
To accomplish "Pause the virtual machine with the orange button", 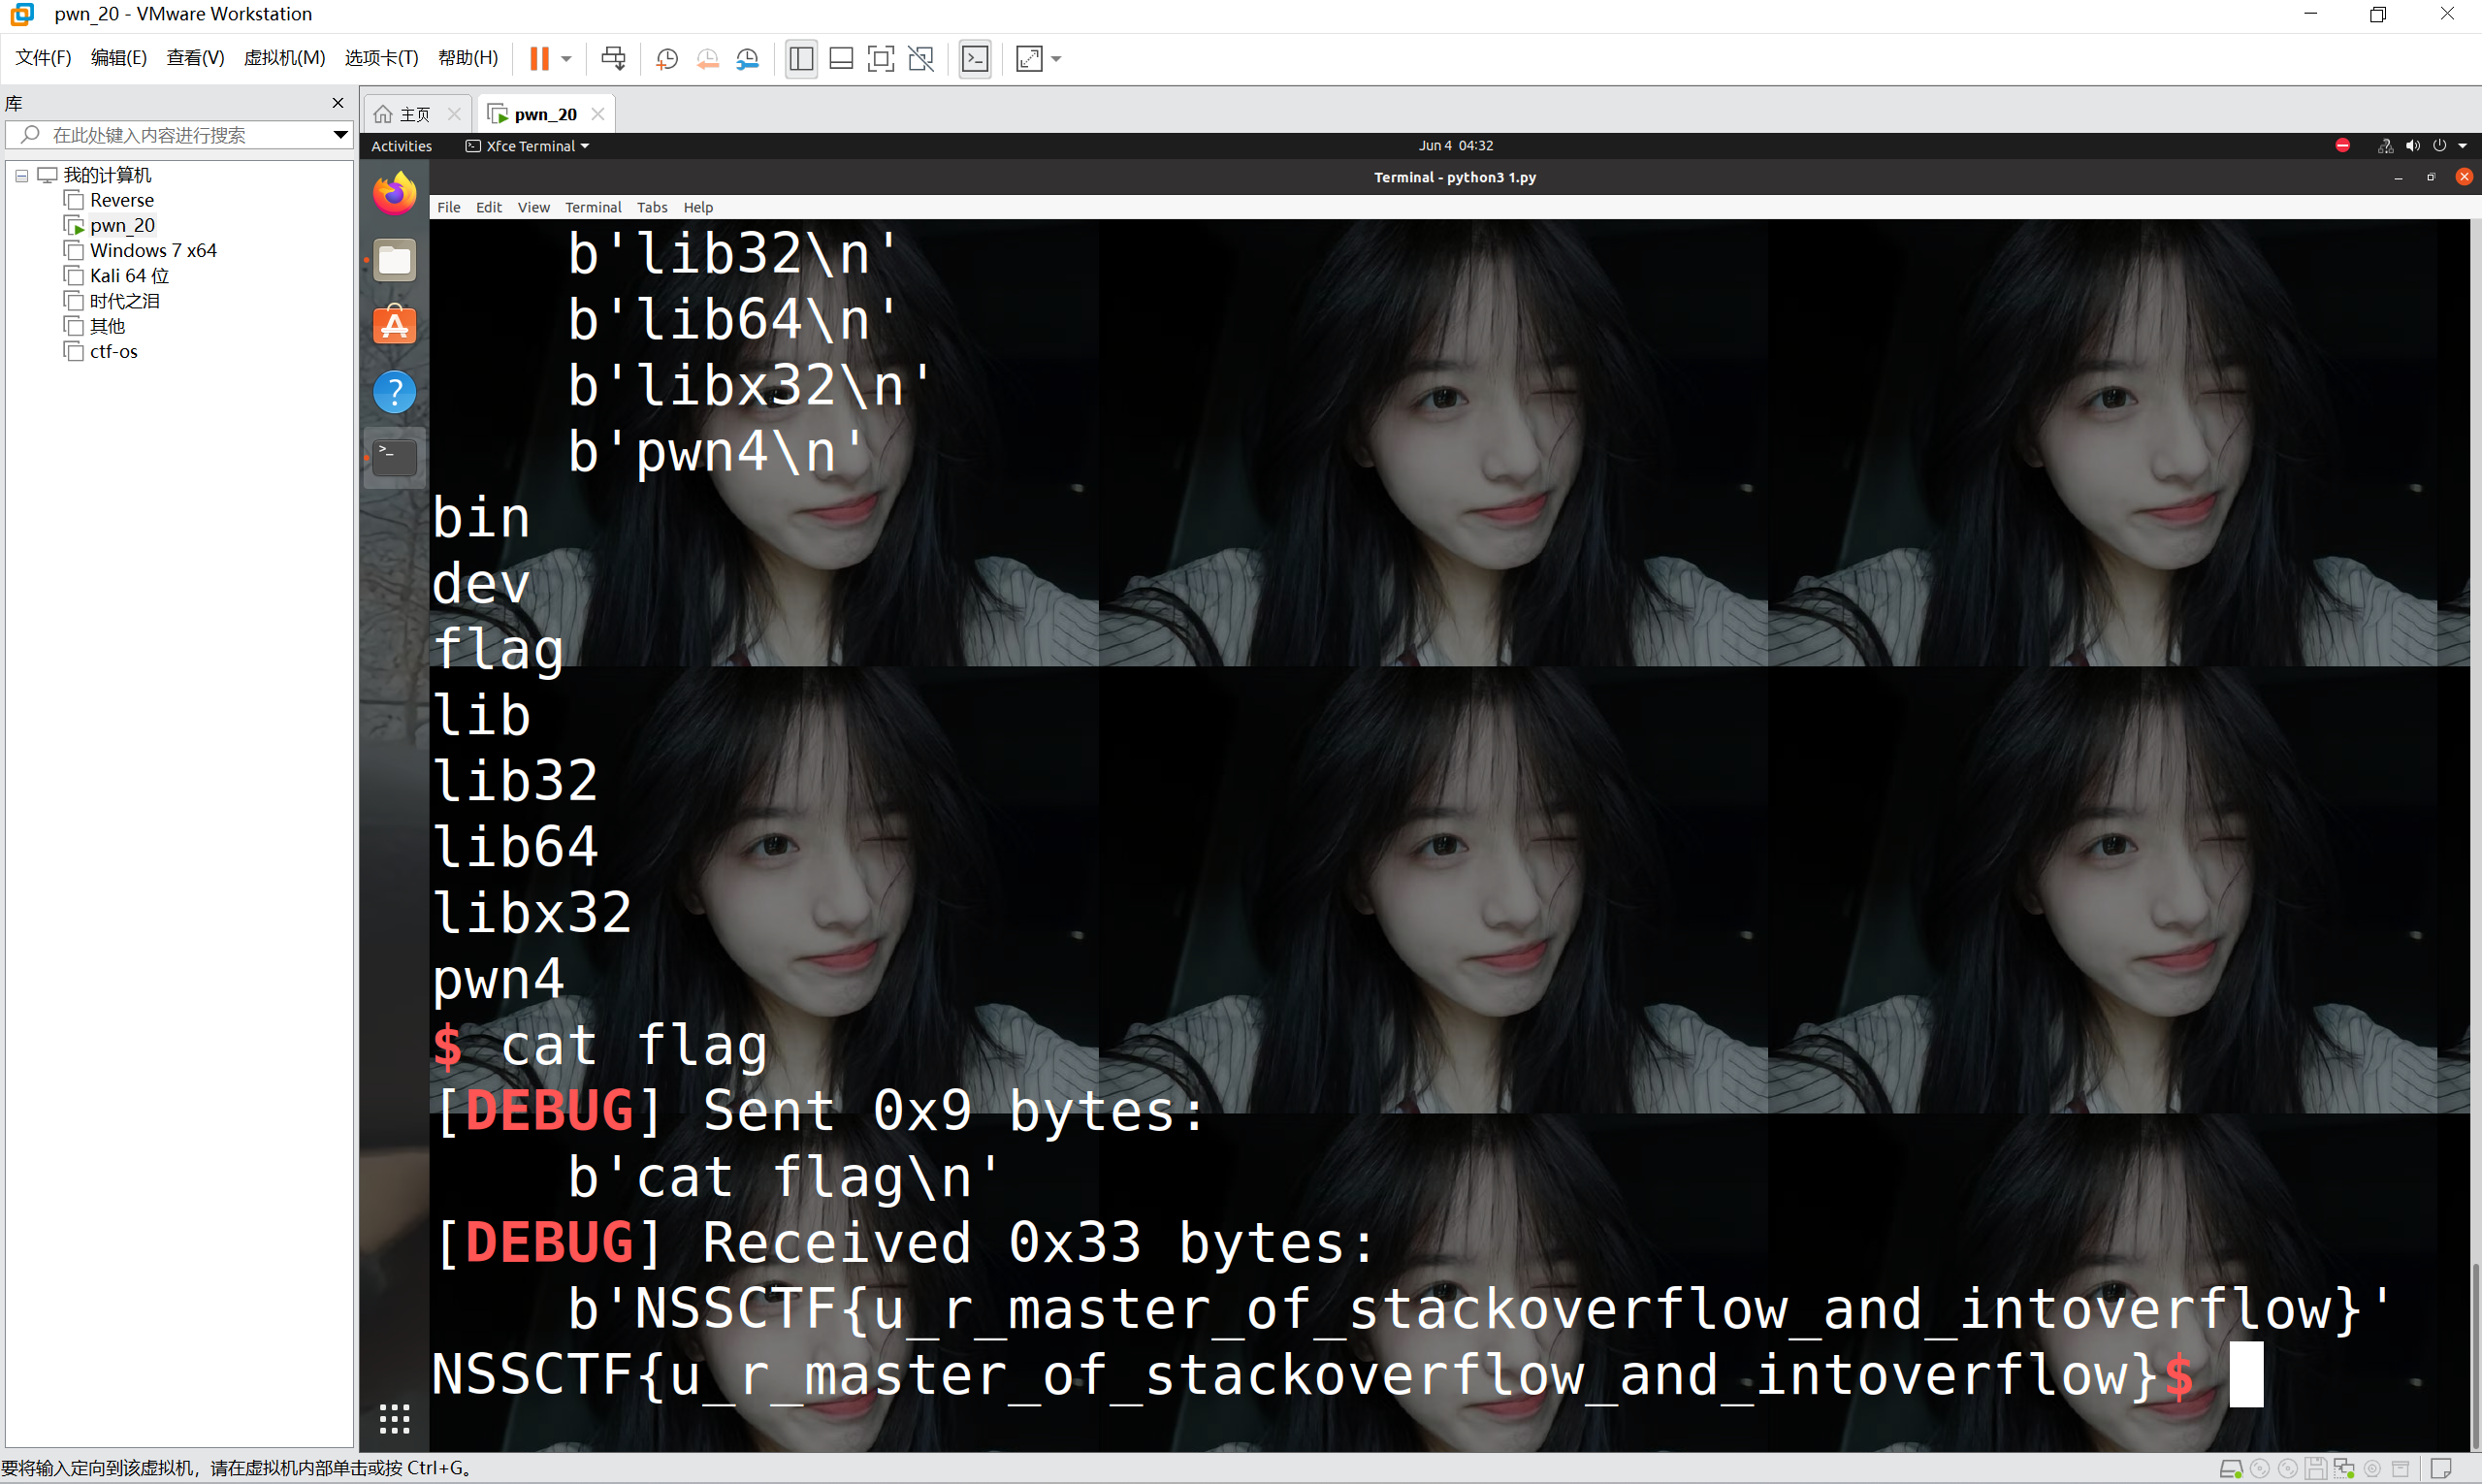I will (x=539, y=58).
